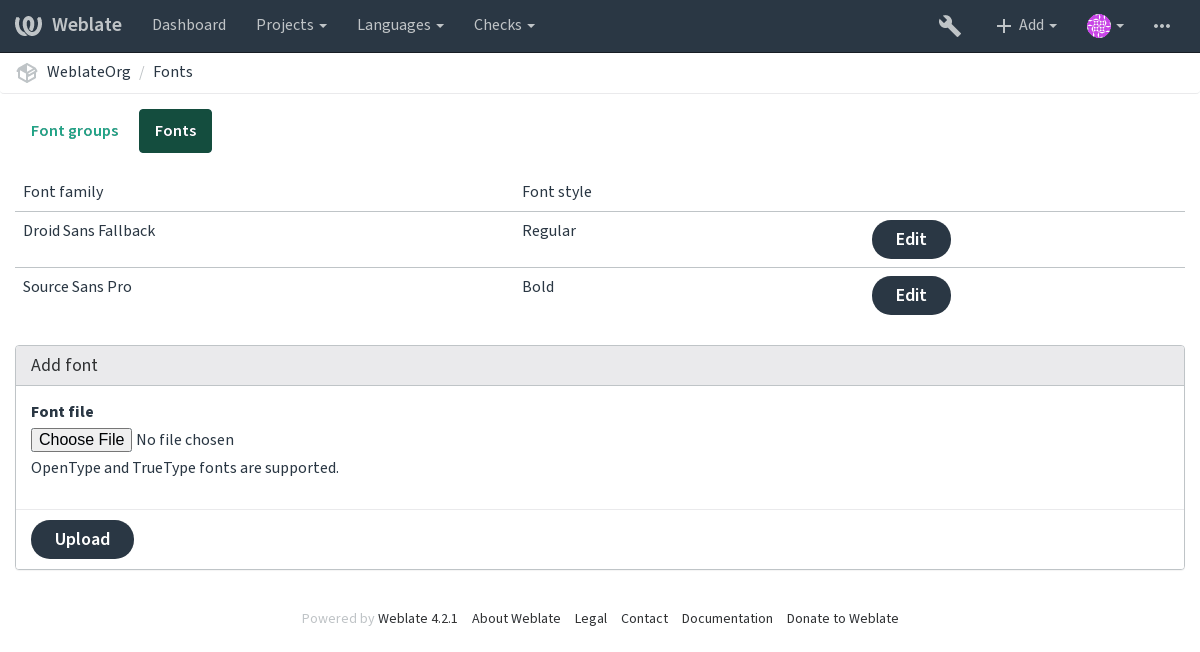Click the Font file label

(x=62, y=412)
